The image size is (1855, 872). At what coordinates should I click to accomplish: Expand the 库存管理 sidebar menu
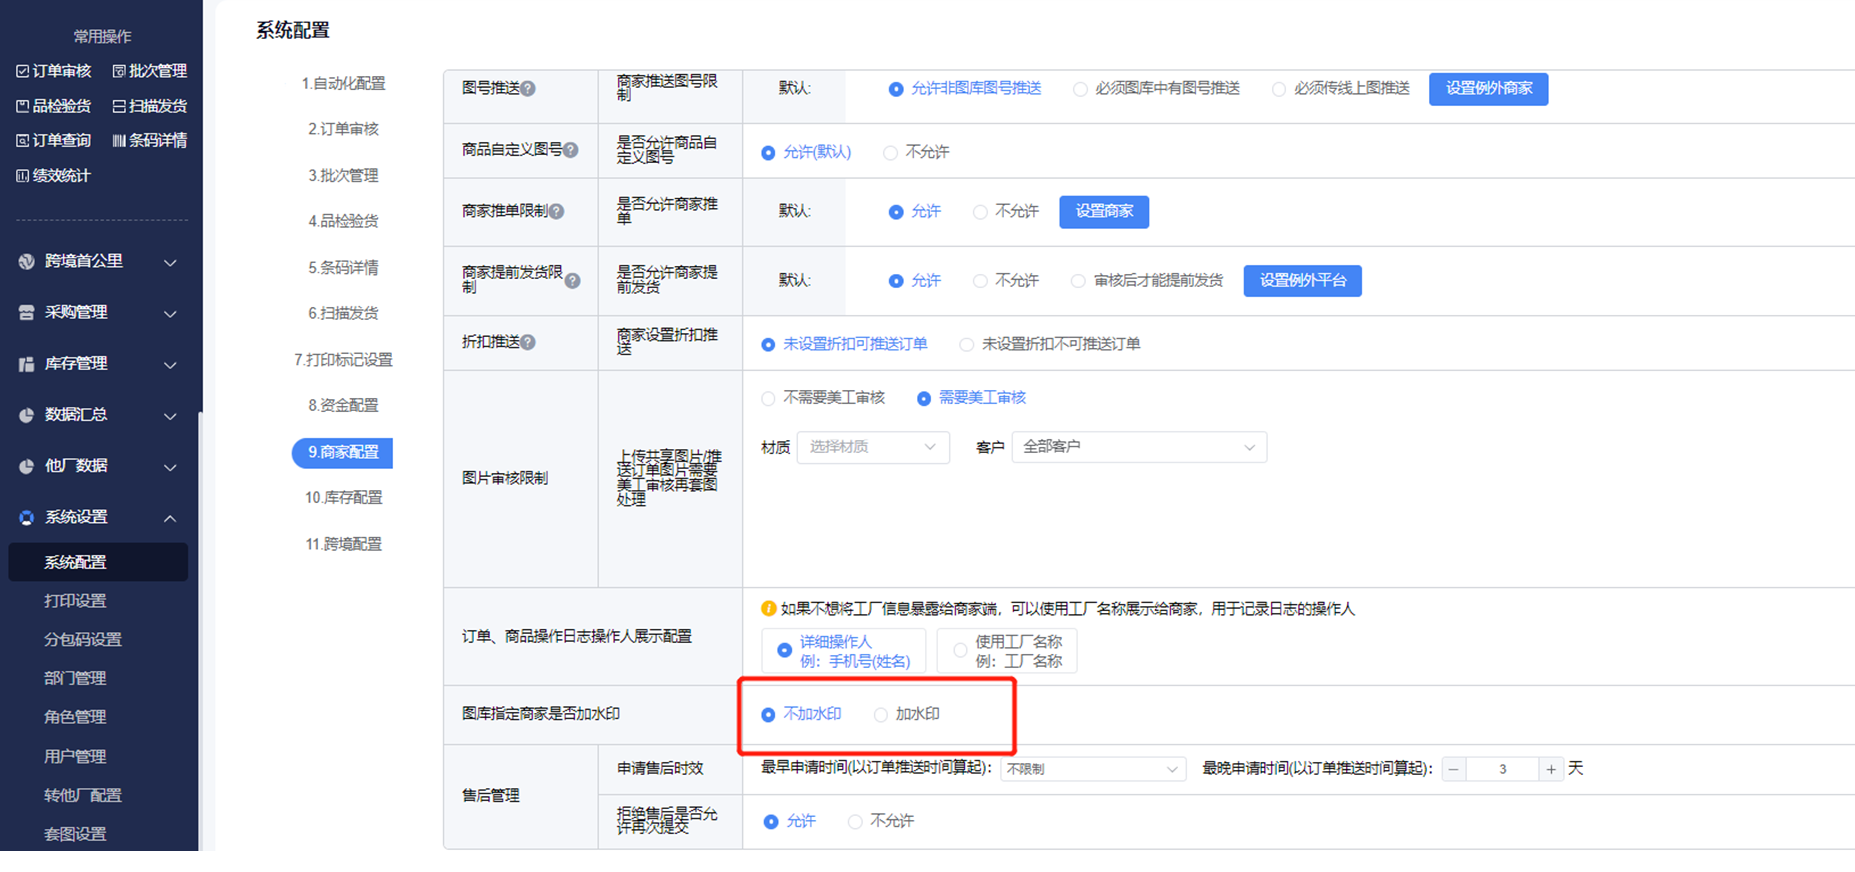tap(100, 364)
